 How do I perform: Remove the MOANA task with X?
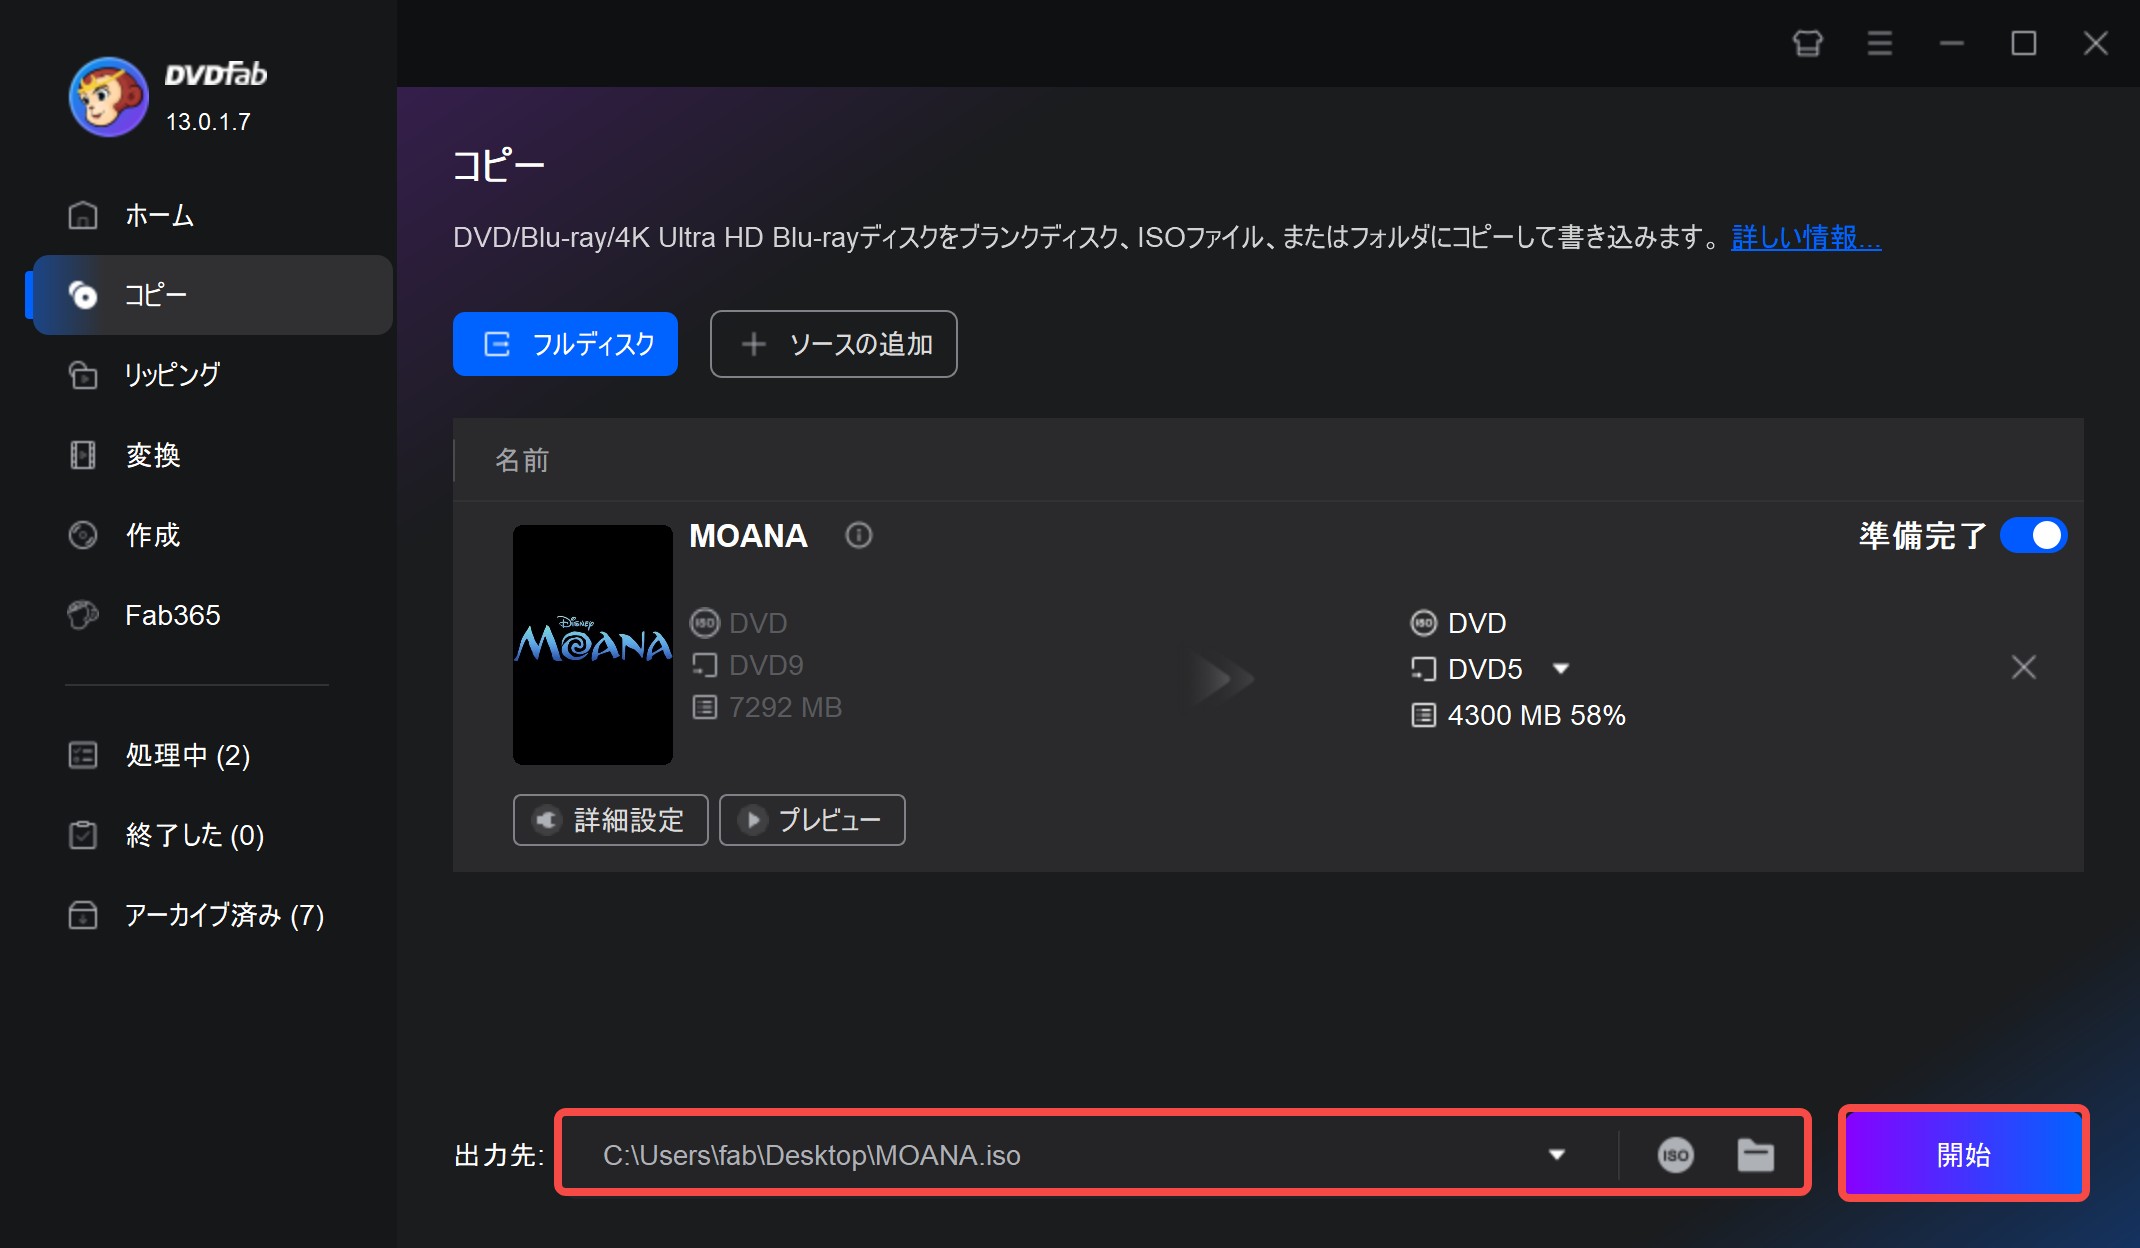(2023, 667)
